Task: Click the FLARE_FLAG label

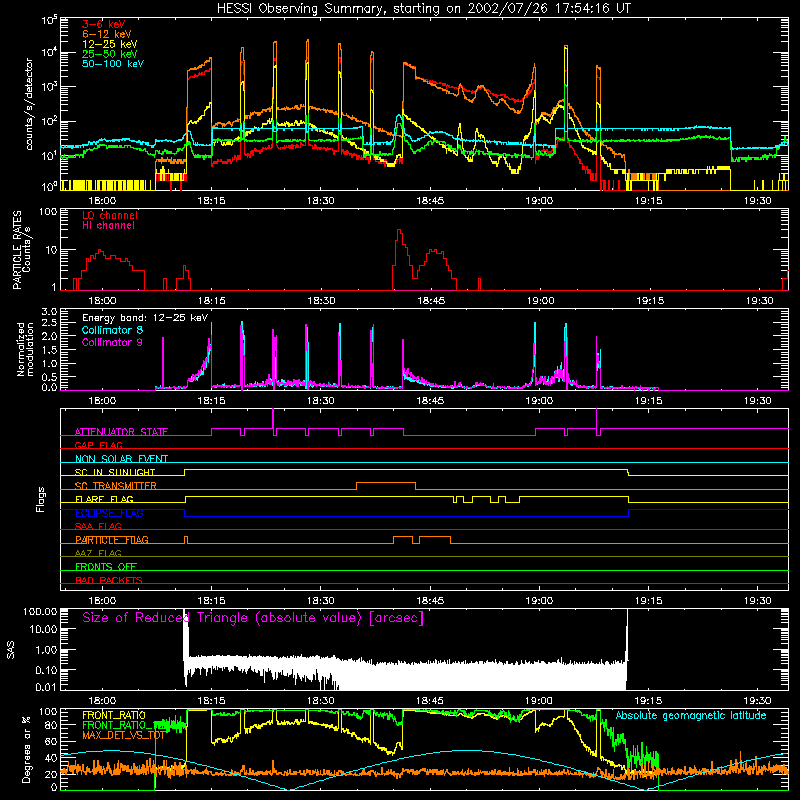Action: pos(104,499)
